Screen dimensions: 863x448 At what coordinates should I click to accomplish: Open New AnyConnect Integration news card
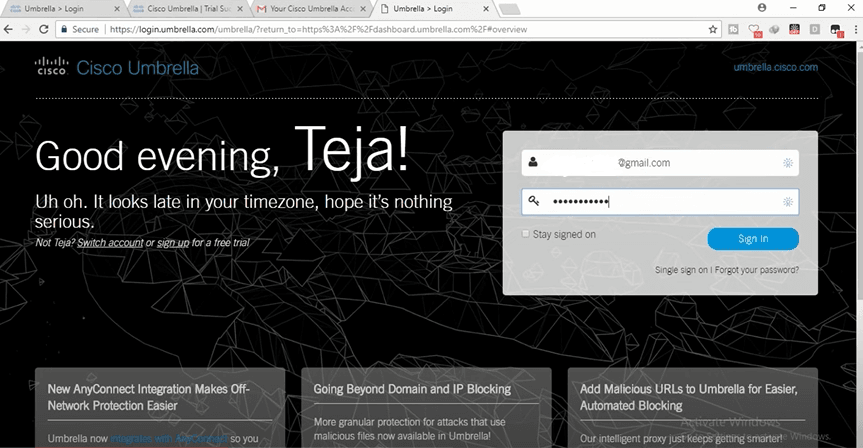pyautogui.click(x=160, y=407)
